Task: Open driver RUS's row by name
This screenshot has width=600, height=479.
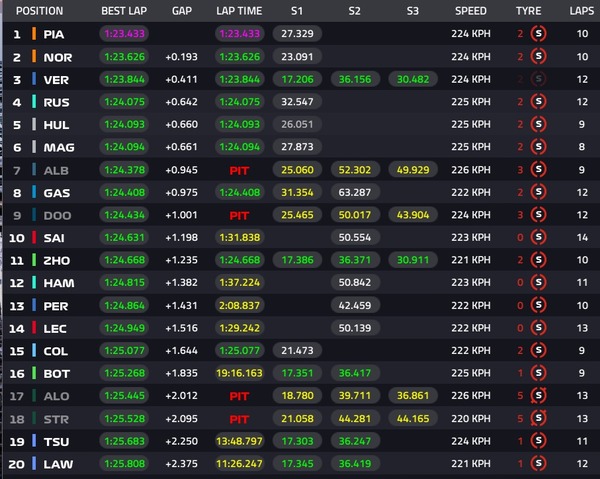Action: [56, 101]
